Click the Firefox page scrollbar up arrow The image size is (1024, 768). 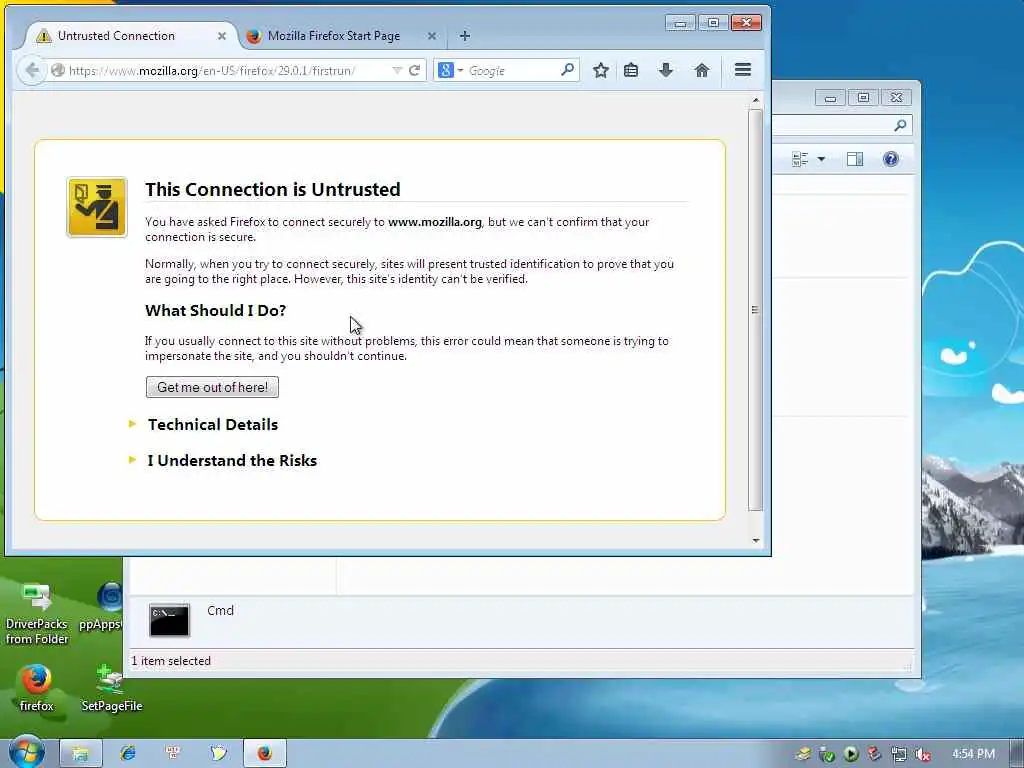pos(756,100)
